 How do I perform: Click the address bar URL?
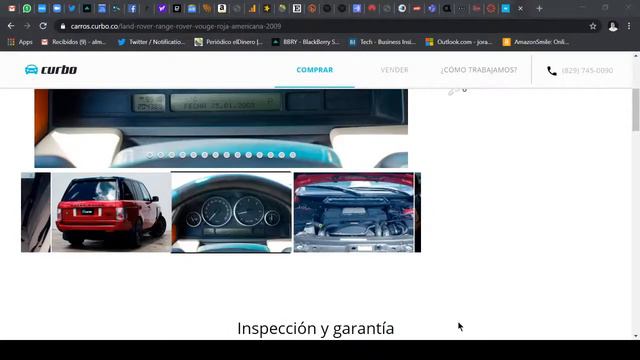(x=176, y=26)
